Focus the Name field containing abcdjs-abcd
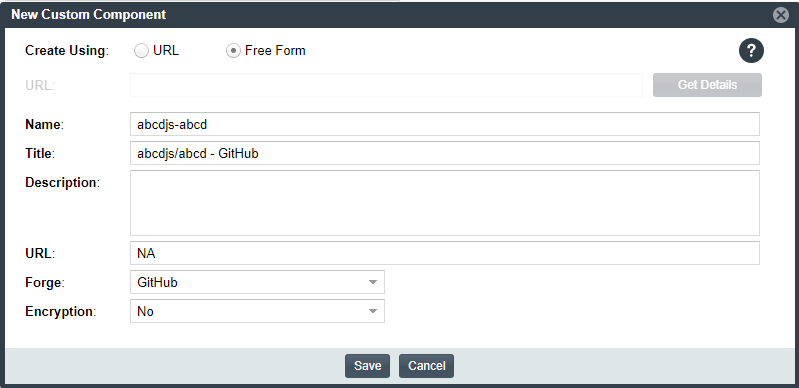 pos(445,124)
